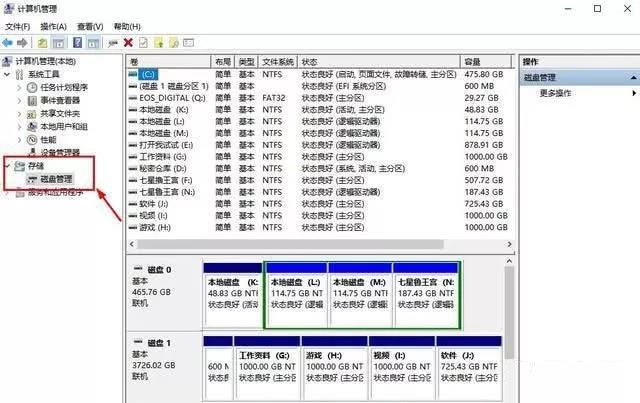
Task: Click the checkmark properties icon in toolbar
Action: click(143, 42)
